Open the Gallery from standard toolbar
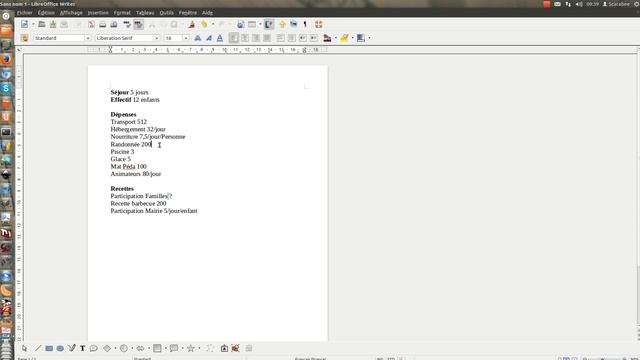This screenshot has width=640, height=360. pyautogui.click(x=293, y=24)
